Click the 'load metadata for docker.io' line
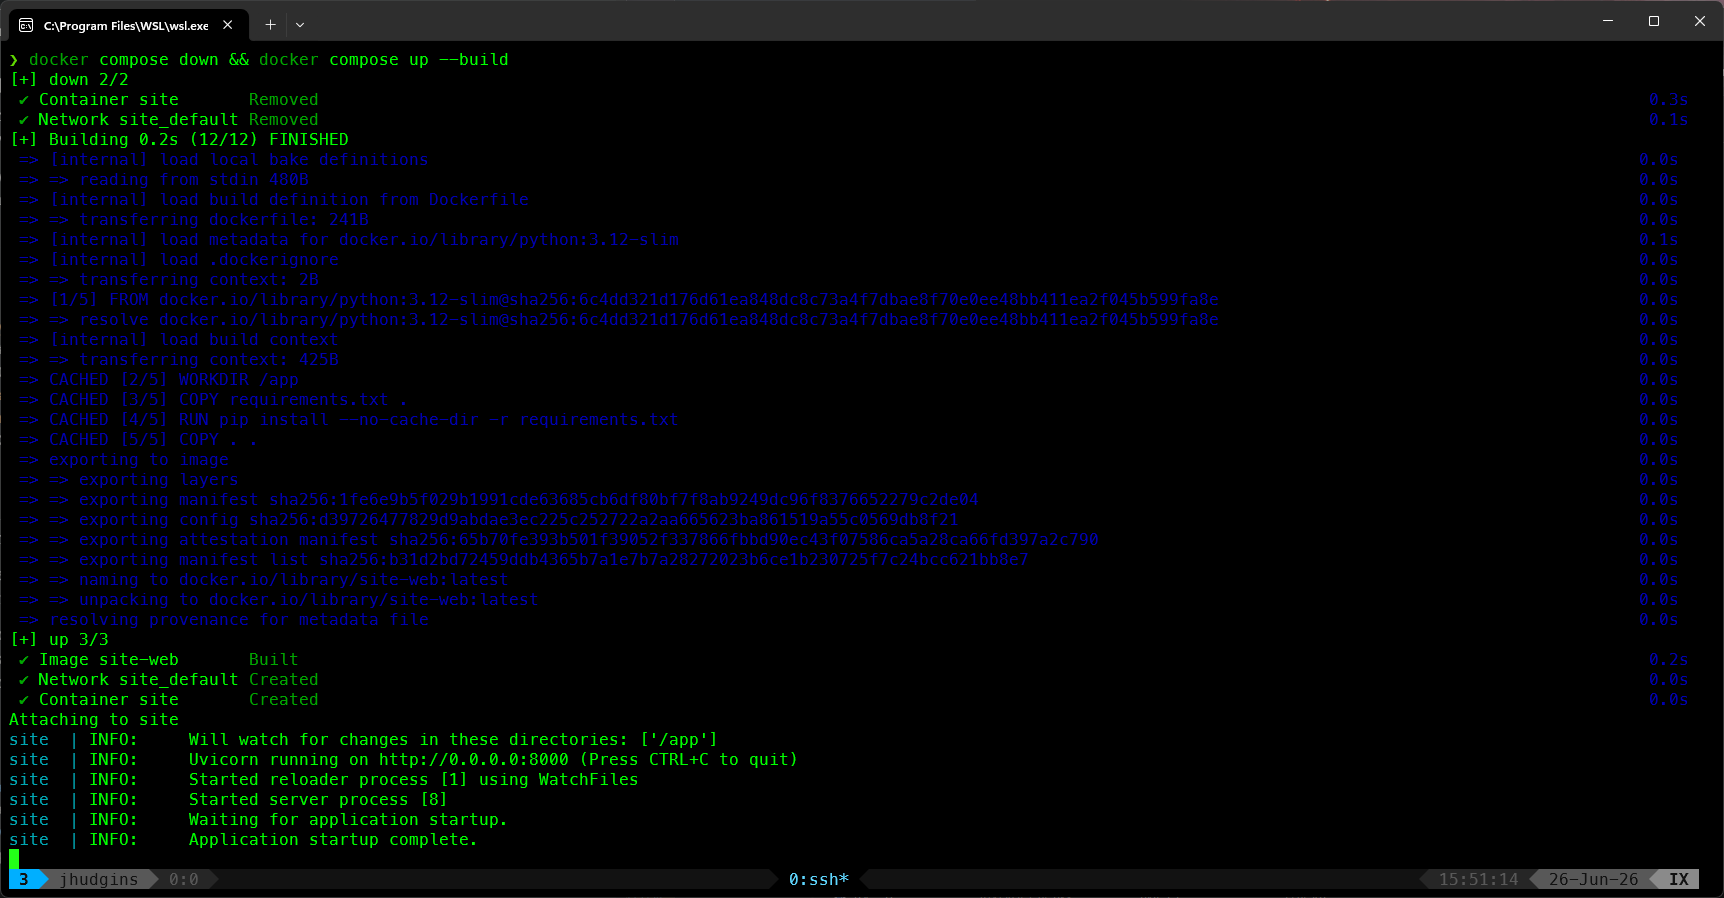This screenshot has height=898, width=1724. click(x=349, y=240)
